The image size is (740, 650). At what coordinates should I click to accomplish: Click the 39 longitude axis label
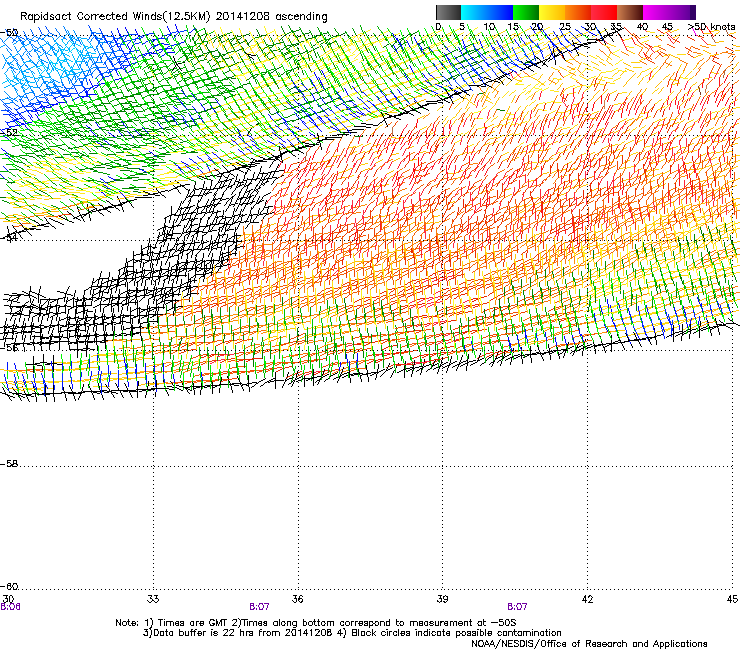[442, 599]
